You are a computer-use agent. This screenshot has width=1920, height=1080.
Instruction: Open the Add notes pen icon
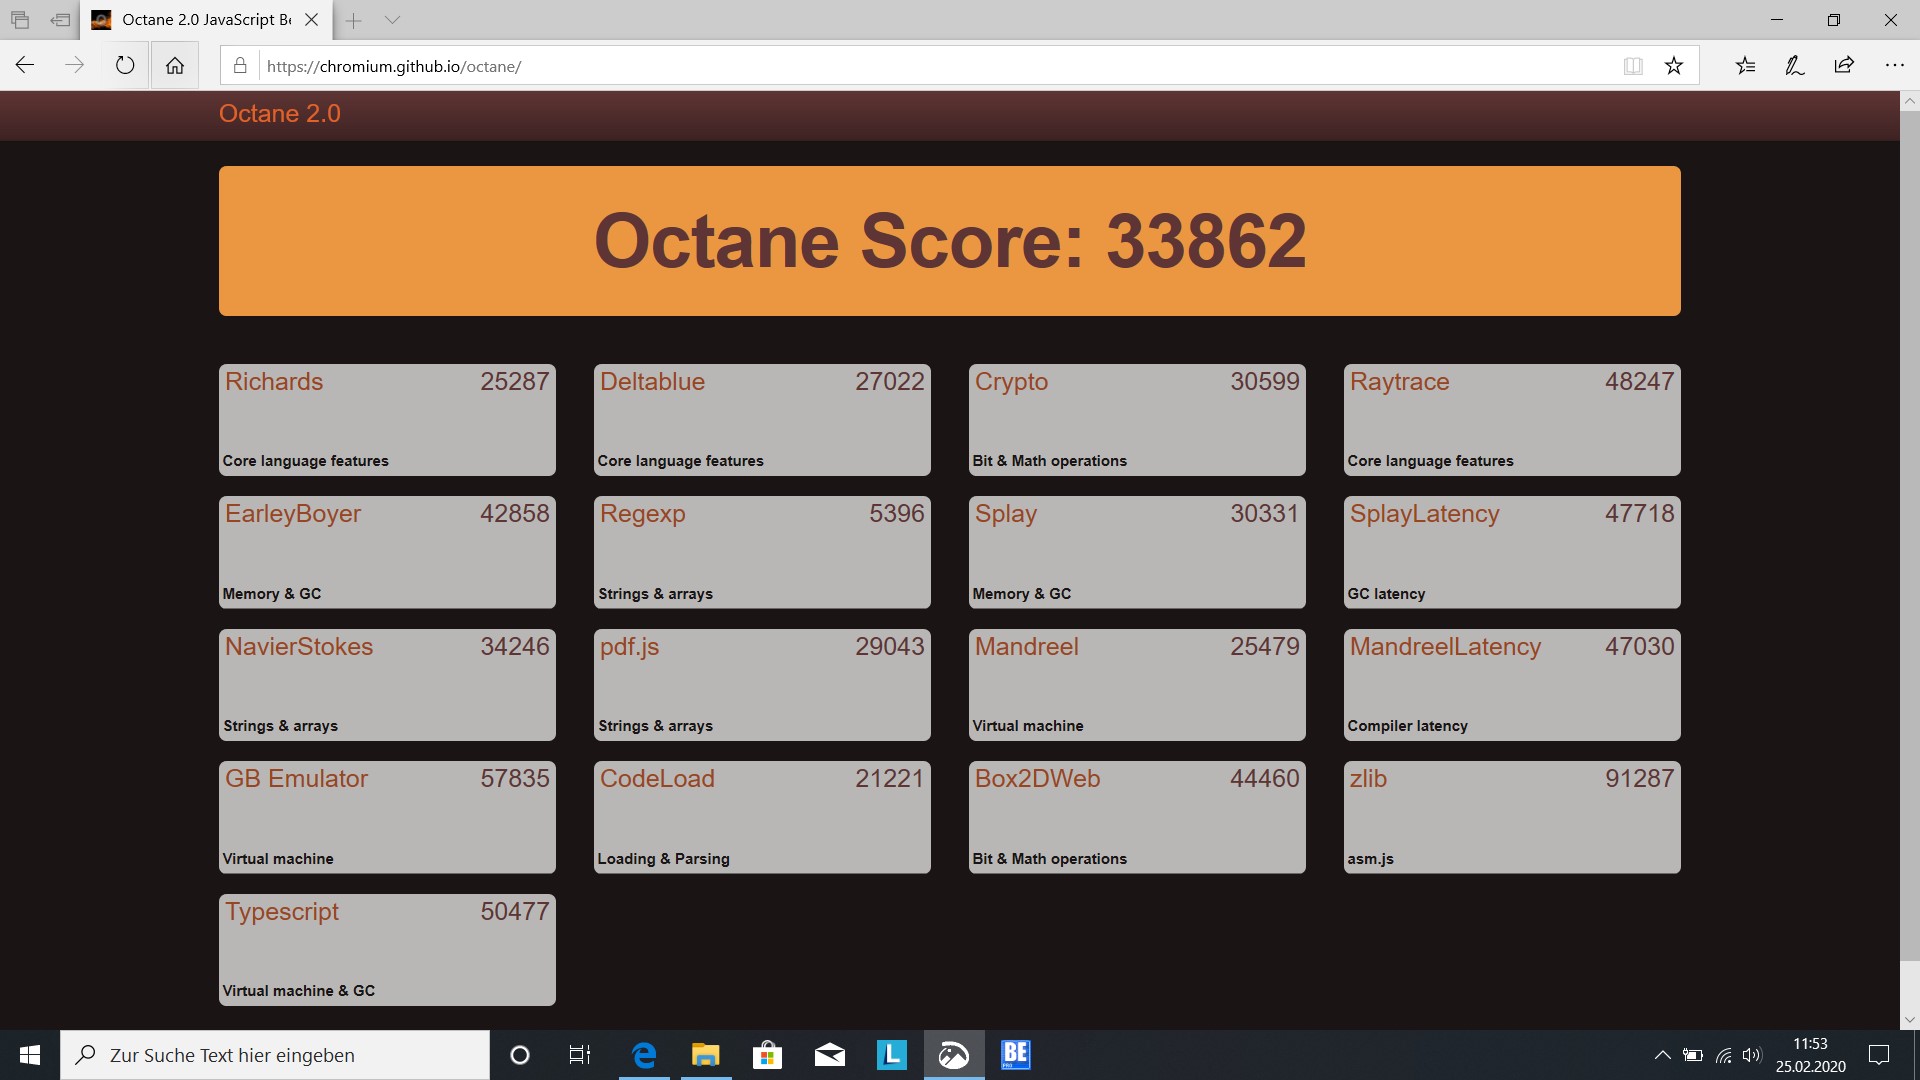pyautogui.click(x=1795, y=66)
